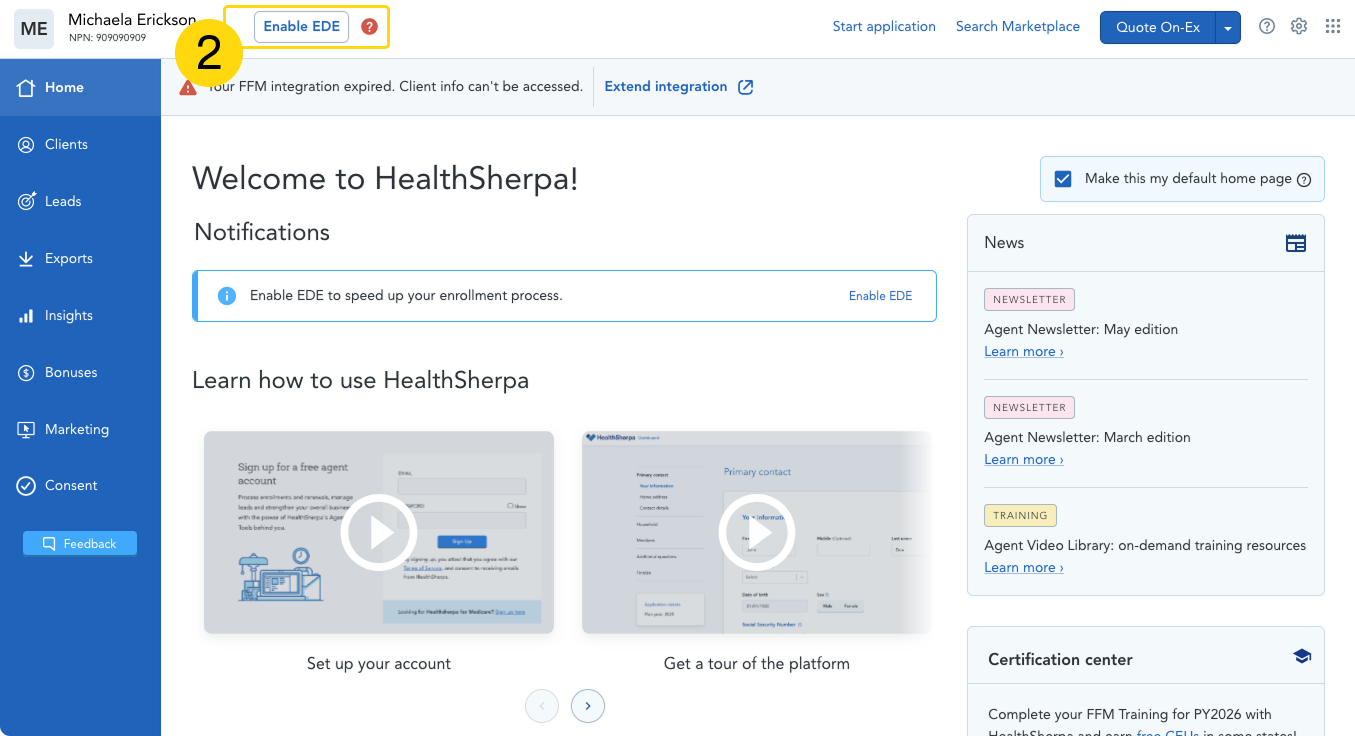Image resolution: width=1355 pixels, height=736 pixels.
Task: Click the NEWSLETTER tag above May edition
Action: pos(1029,299)
